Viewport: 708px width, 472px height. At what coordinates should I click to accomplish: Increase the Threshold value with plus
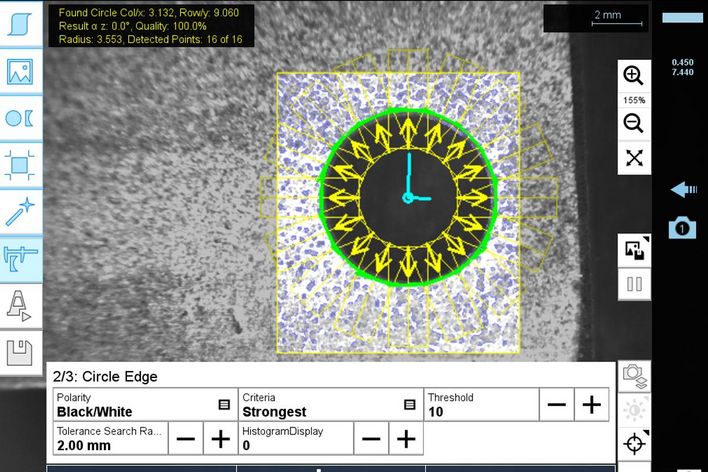[591, 405]
